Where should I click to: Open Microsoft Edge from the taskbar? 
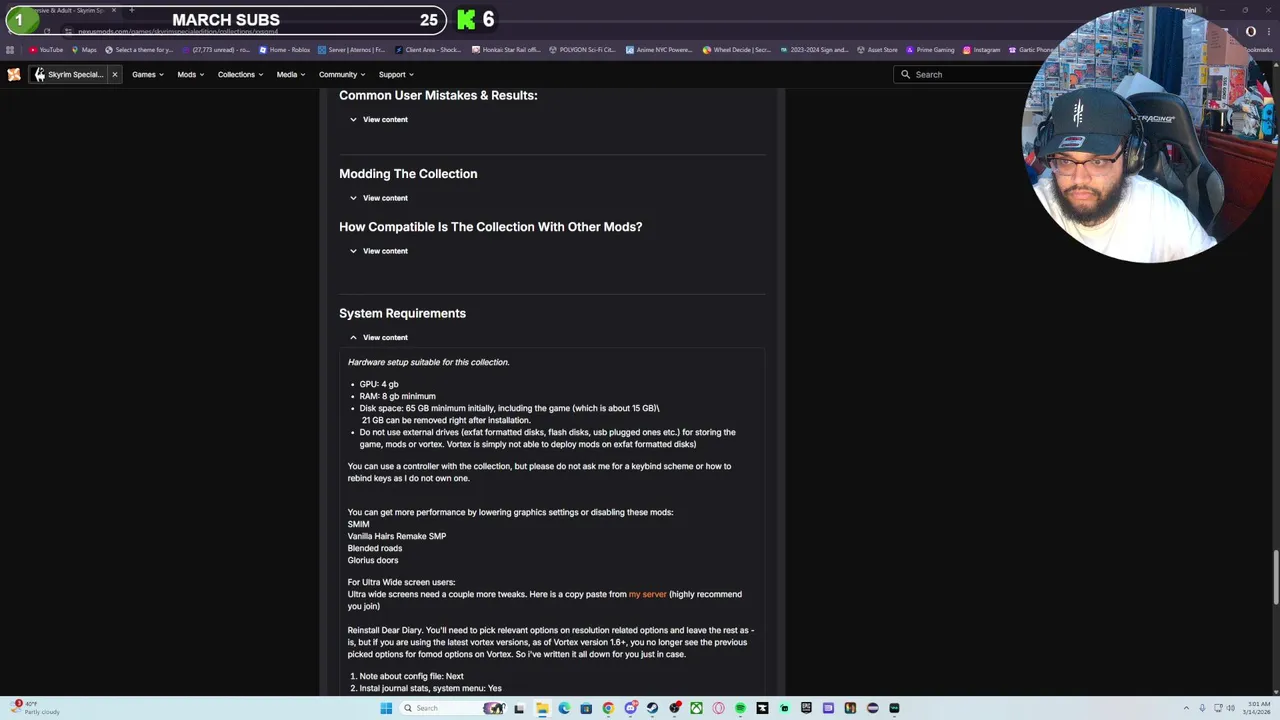coord(564,708)
